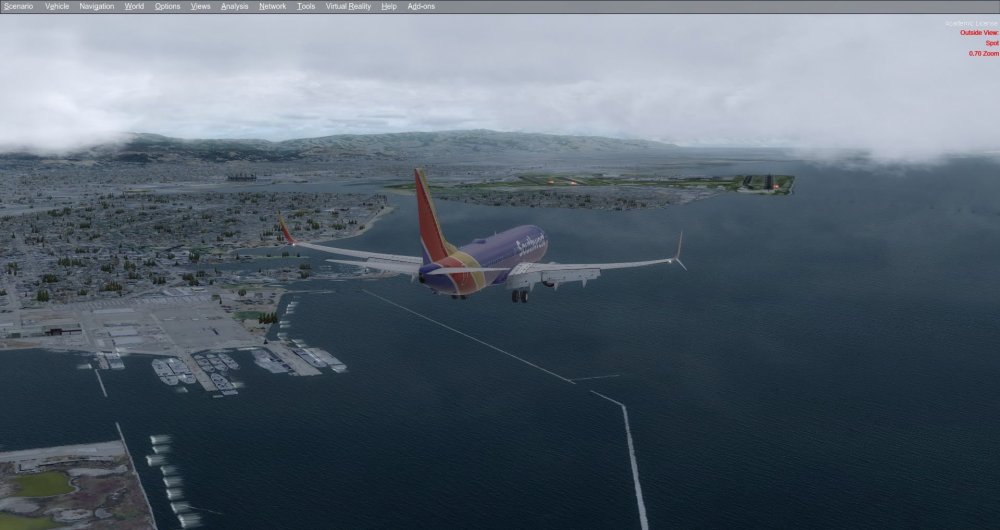
Task: Open the Scenario menu
Action: point(18,6)
